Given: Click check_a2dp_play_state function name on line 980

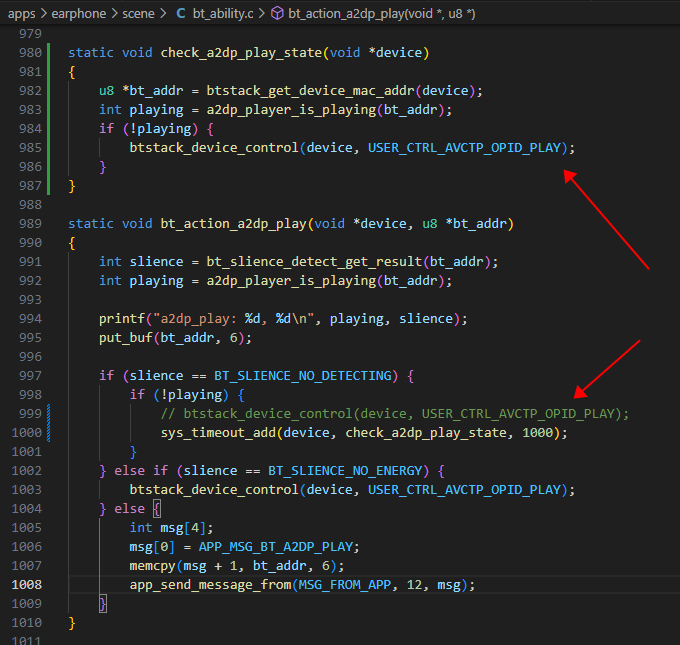Looking at the screenshot, I should (x=241, y=53).
